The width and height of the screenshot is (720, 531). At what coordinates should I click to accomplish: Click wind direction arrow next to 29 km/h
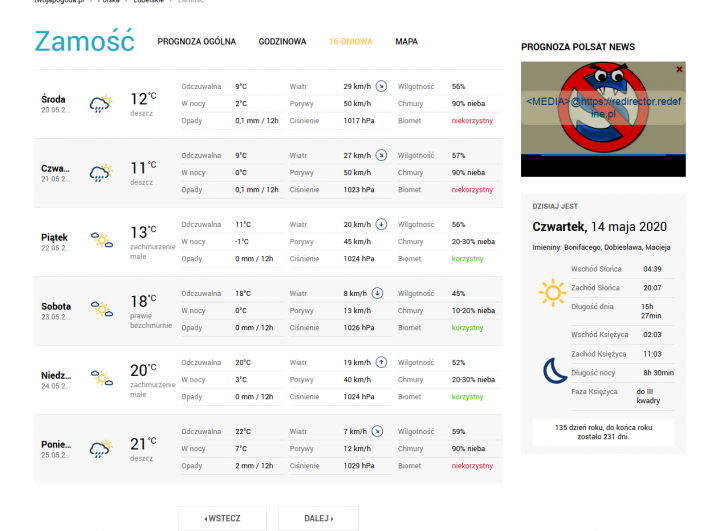[x=381, y=86]
